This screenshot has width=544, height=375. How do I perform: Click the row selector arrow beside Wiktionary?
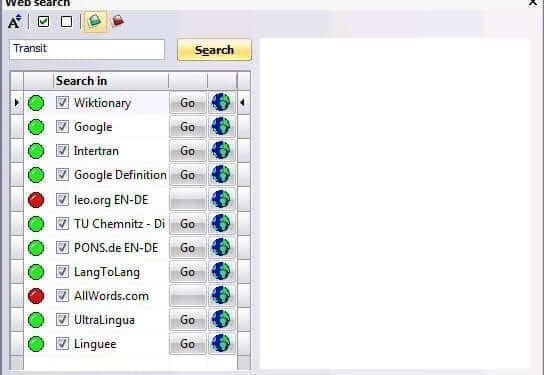click(16, 103)
